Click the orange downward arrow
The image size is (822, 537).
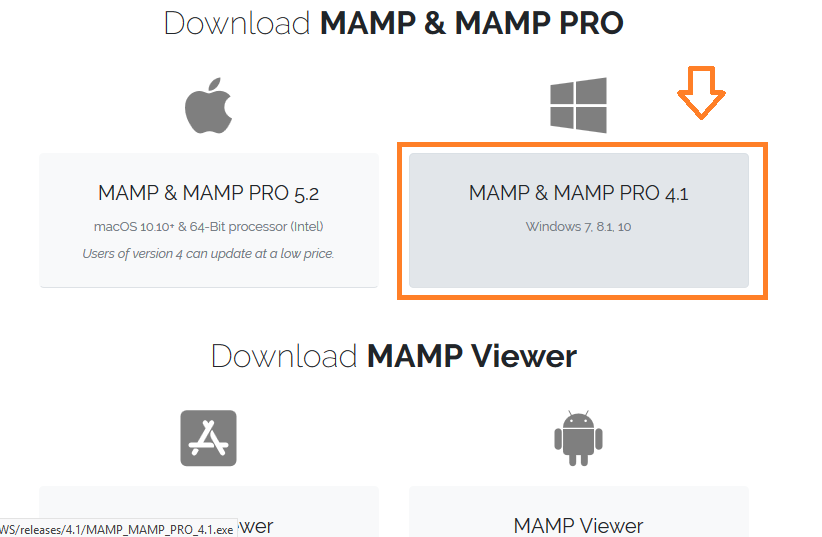pyautogui.click(x=701, y=92)
